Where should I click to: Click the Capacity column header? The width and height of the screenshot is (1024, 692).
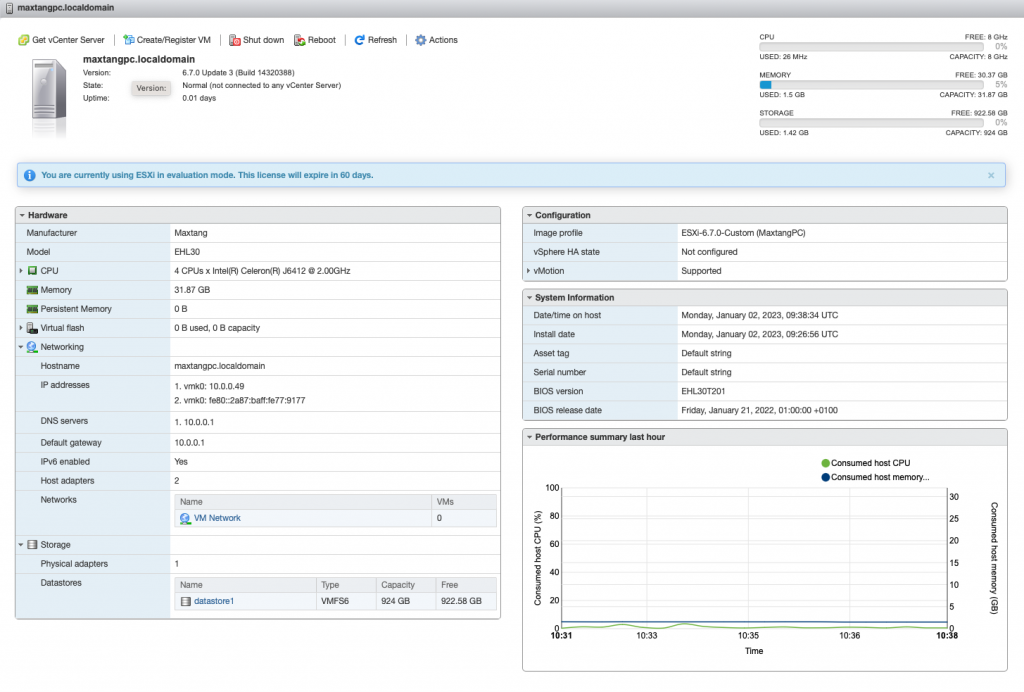(x=406, y=585)
